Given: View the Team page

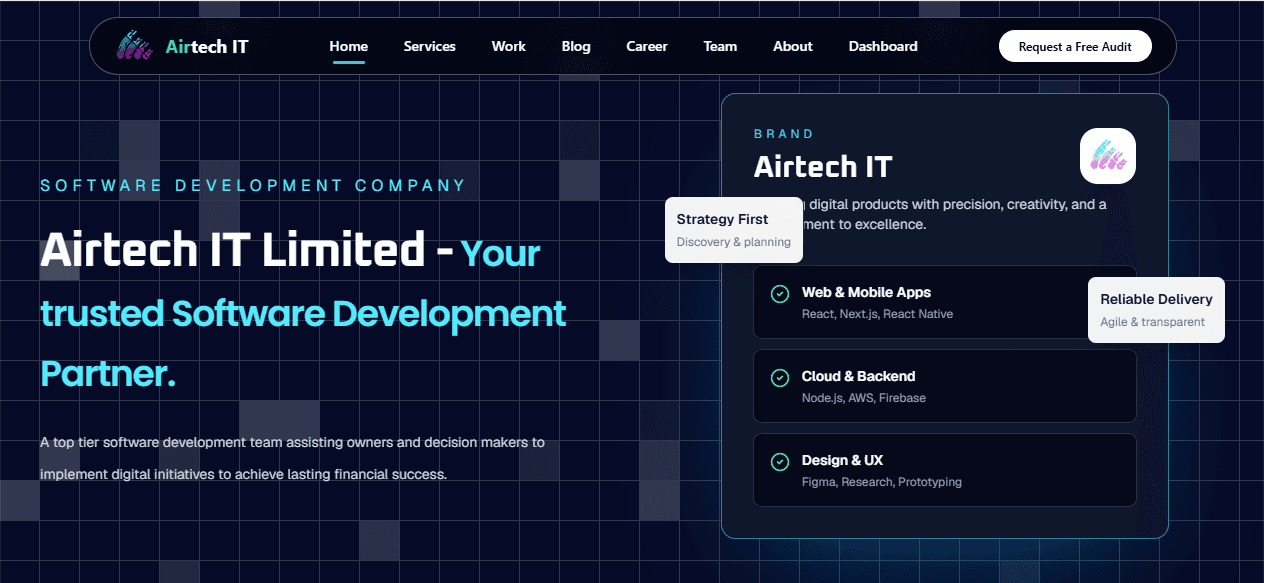Looking at the screenshot, I should point(720,46).
